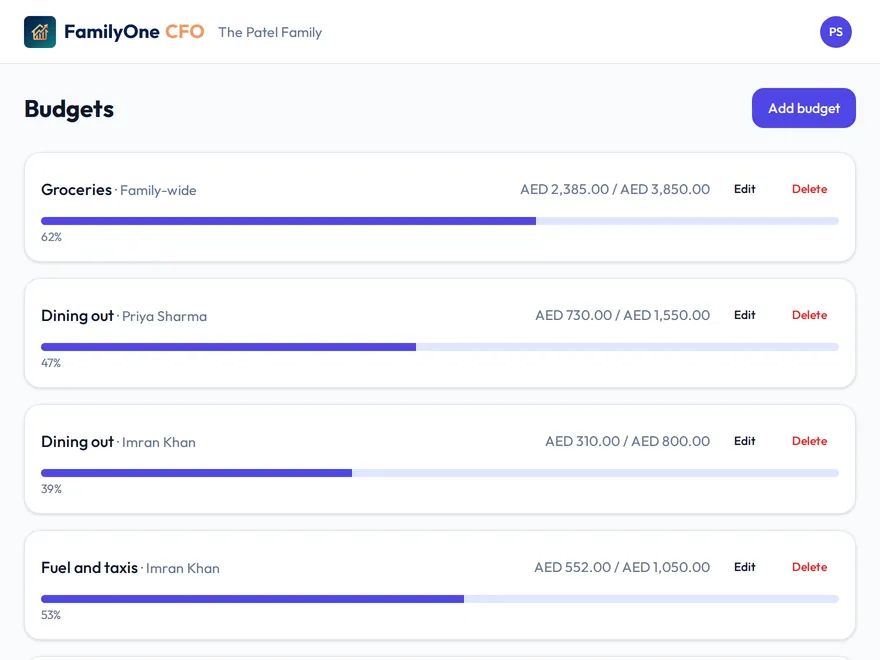Click the Groceries budget progress bar

click(440, 221)
